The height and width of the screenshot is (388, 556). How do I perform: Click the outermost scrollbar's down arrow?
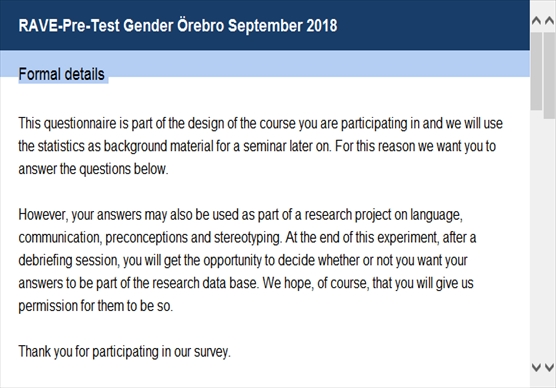(x=549, y=367)
